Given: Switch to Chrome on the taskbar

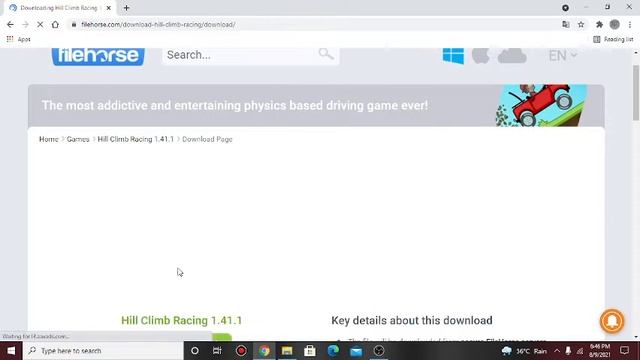Looking at the screenshot, I should click(264, 351).
